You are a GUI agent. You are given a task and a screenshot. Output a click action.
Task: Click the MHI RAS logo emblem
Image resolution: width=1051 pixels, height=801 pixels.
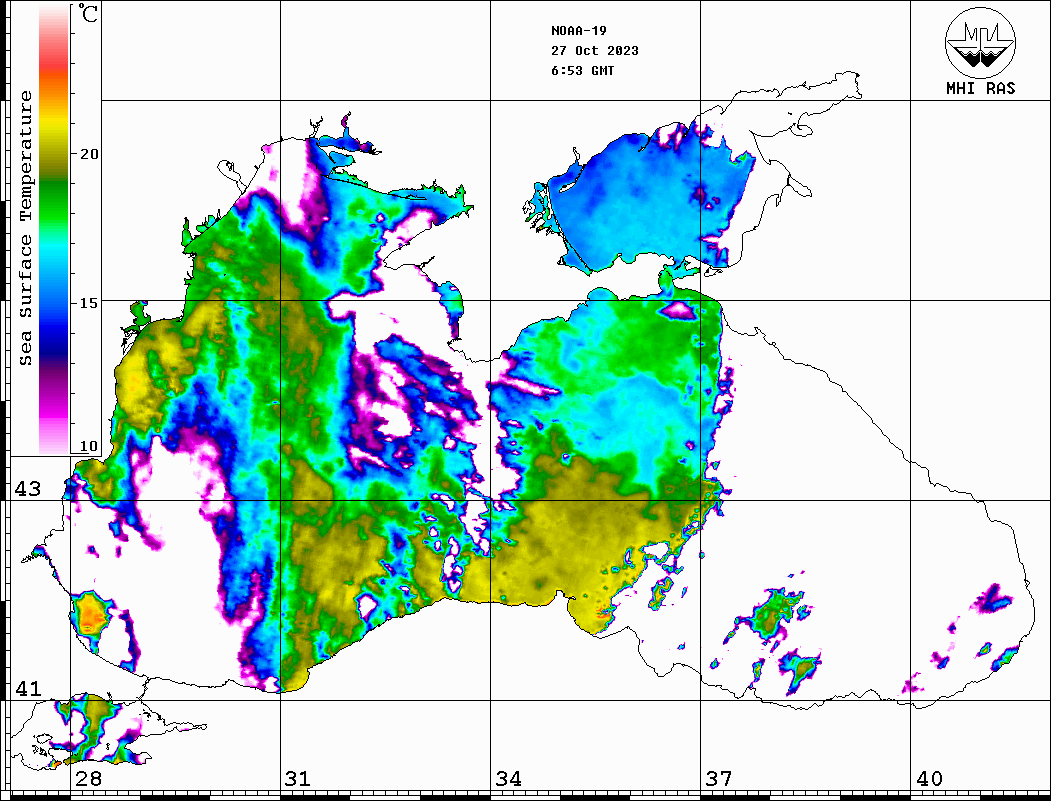[x=981, y=42]
